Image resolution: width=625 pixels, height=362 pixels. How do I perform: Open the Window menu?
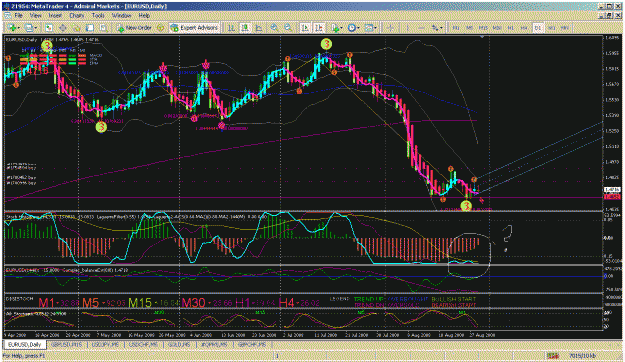tap(121, 16)
